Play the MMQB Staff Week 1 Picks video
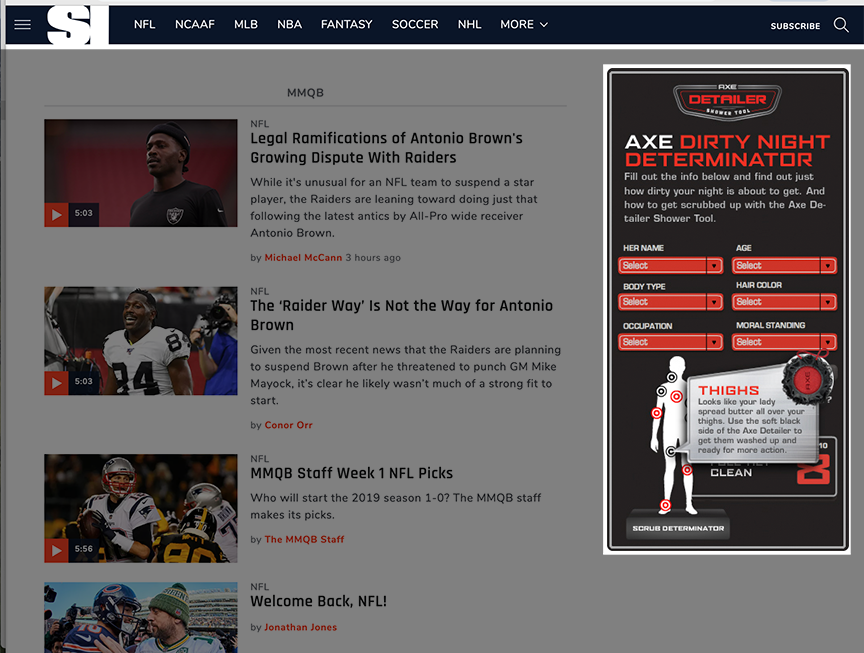Screen dimensions: 864x653 coord(56,550)
